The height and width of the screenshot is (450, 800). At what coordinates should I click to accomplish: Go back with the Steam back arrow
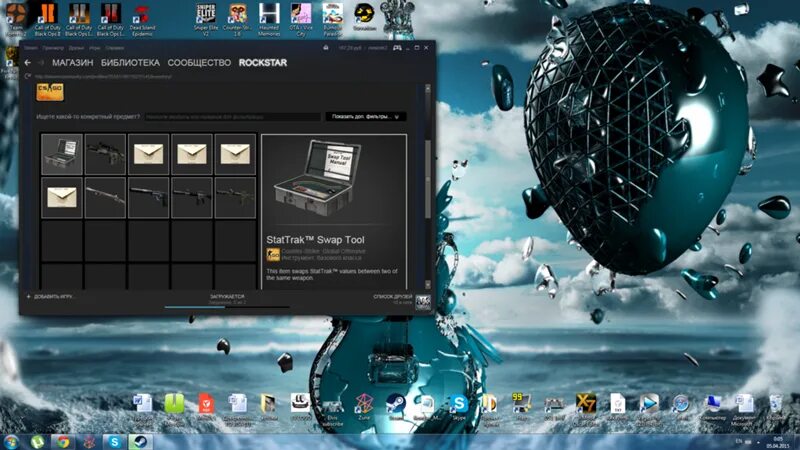point(28,63)
